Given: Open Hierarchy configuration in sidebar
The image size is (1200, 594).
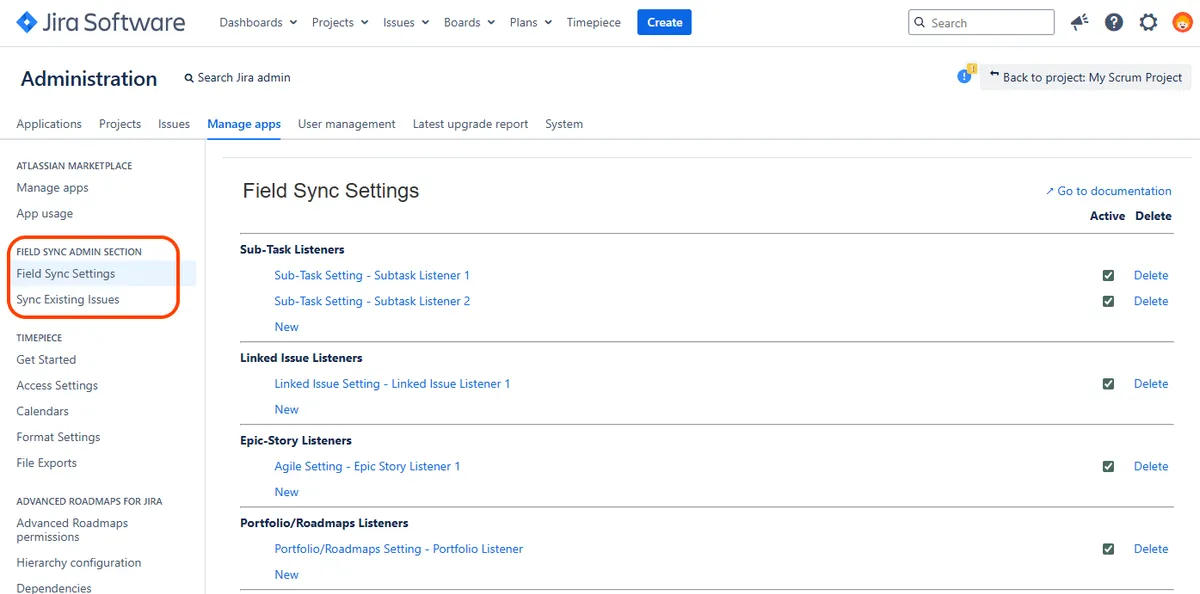Looking at the screenshot, I should 79,563.
